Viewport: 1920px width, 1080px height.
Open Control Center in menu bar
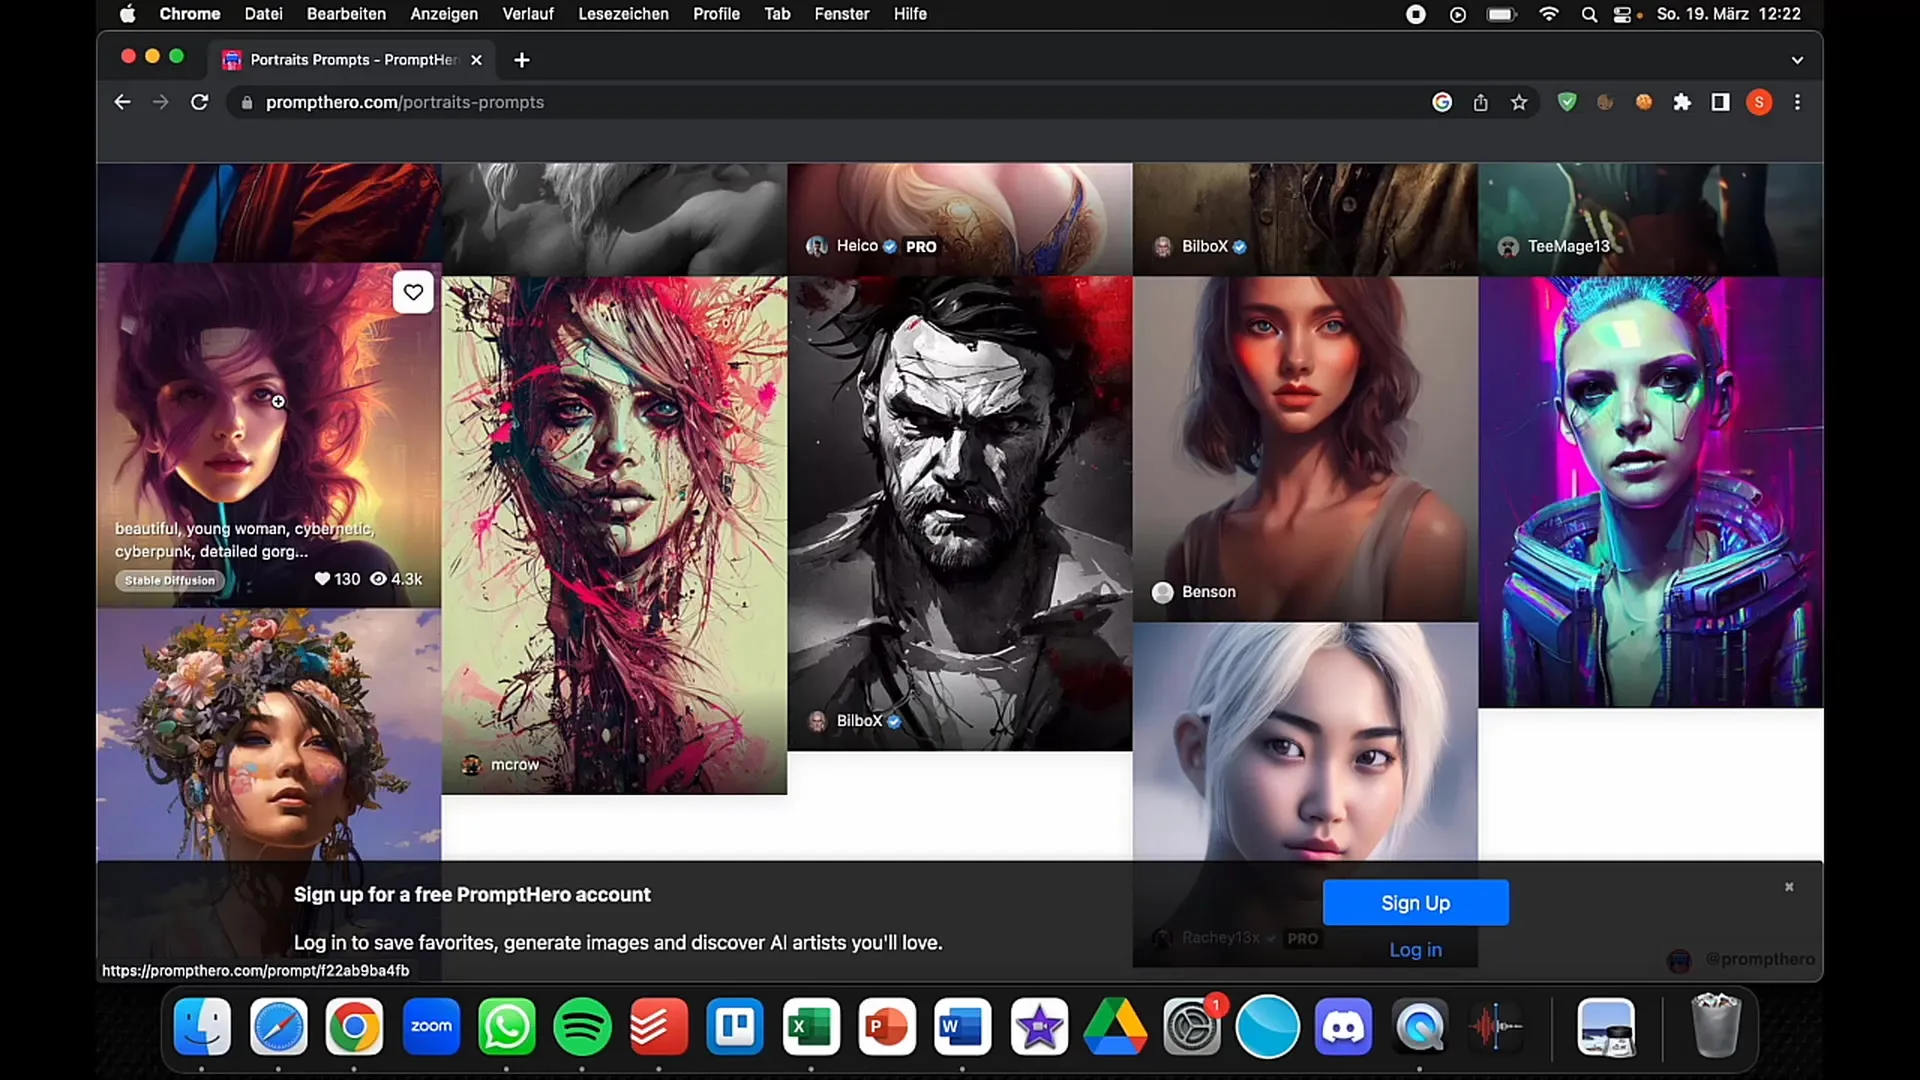(1623, 14)
